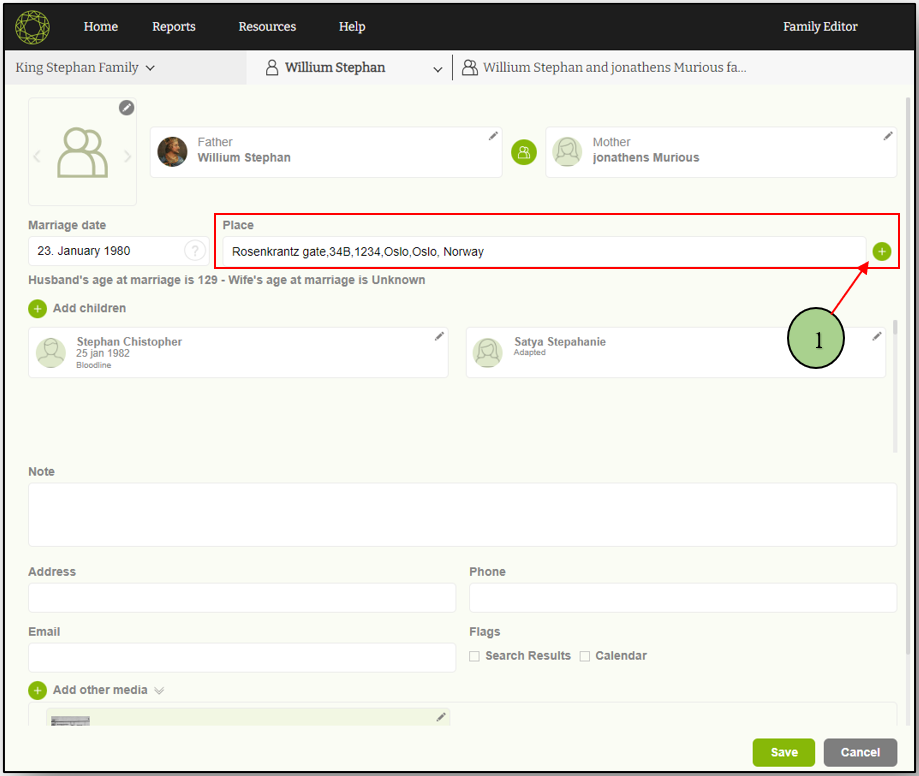Screen dimensions: 919x776
Task: Click the question mark icon in Marriage date
Action: [195, 251]
